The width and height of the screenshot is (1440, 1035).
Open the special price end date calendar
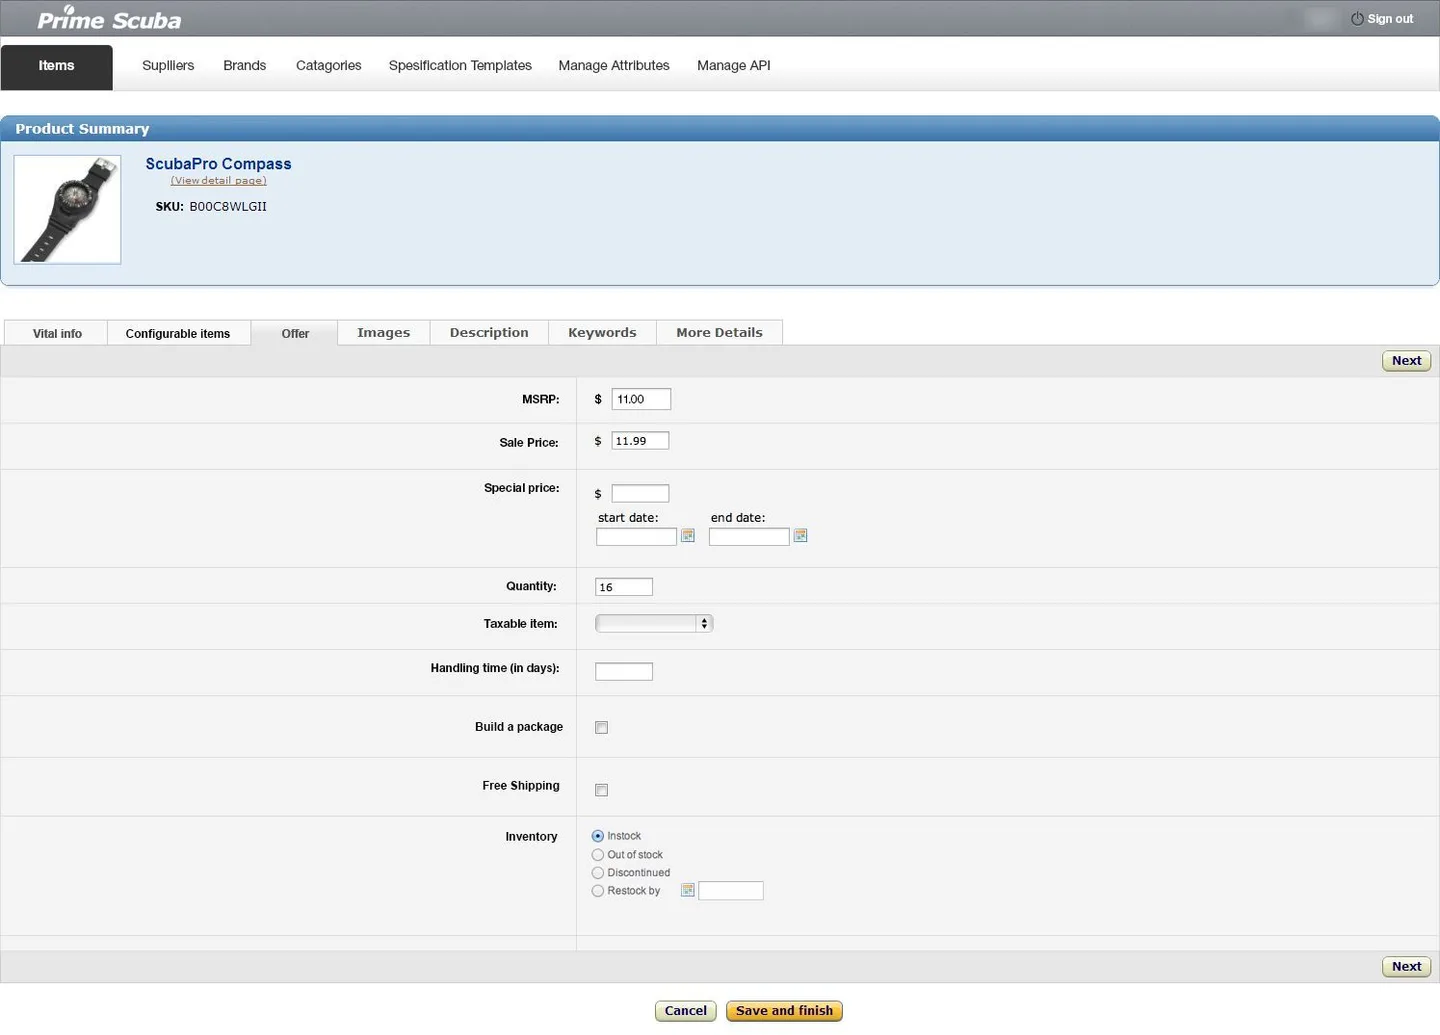tap(800, 536)
